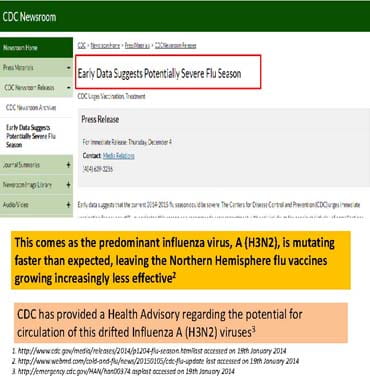The height and width of the screenshot is (376, 370).
Task: Collapse the Press Materials section minus icon
Action: coord(68,68)
